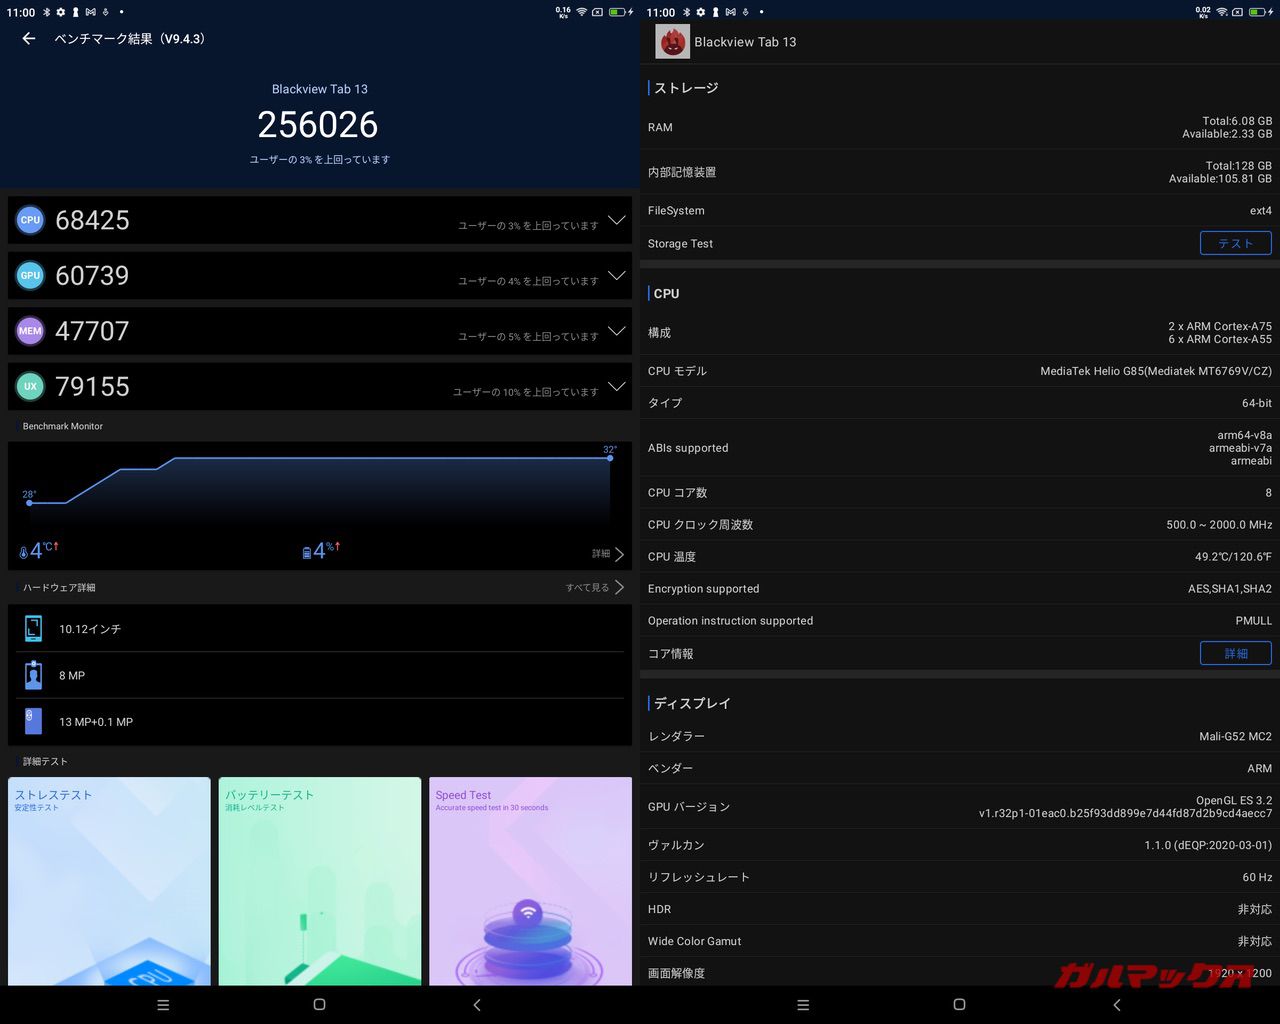1280x1024 pixels.
Task: Tap the front camera icon beside 8 MP
Action: coord(33,675)
